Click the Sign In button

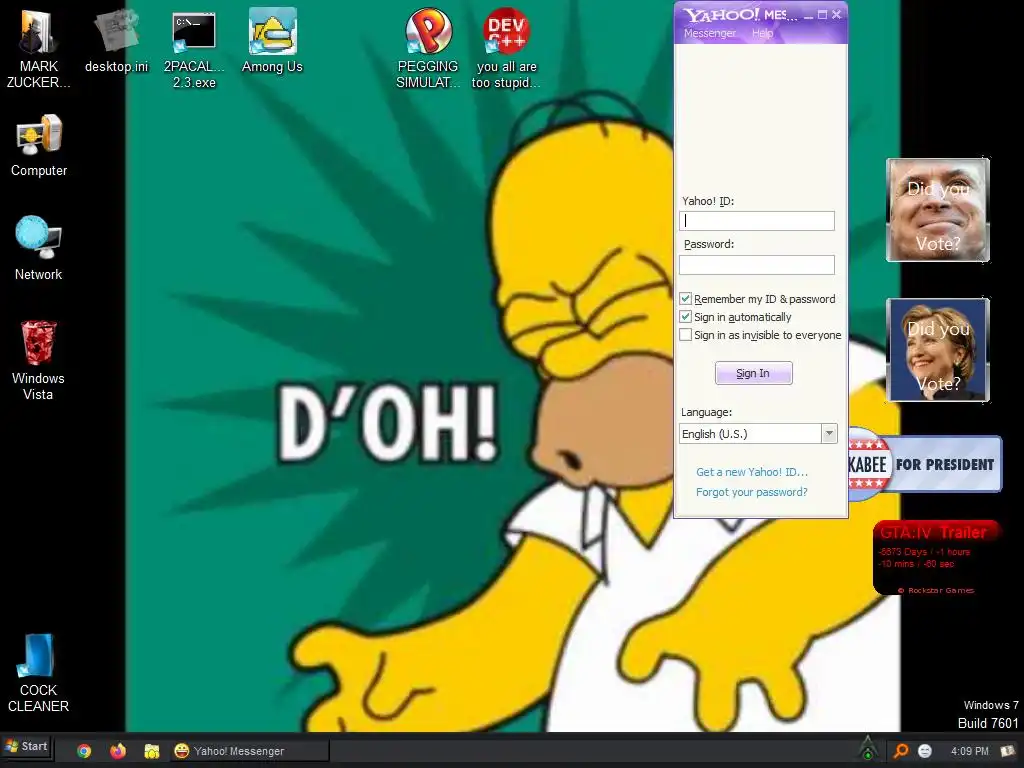click(x=754, y=373)
